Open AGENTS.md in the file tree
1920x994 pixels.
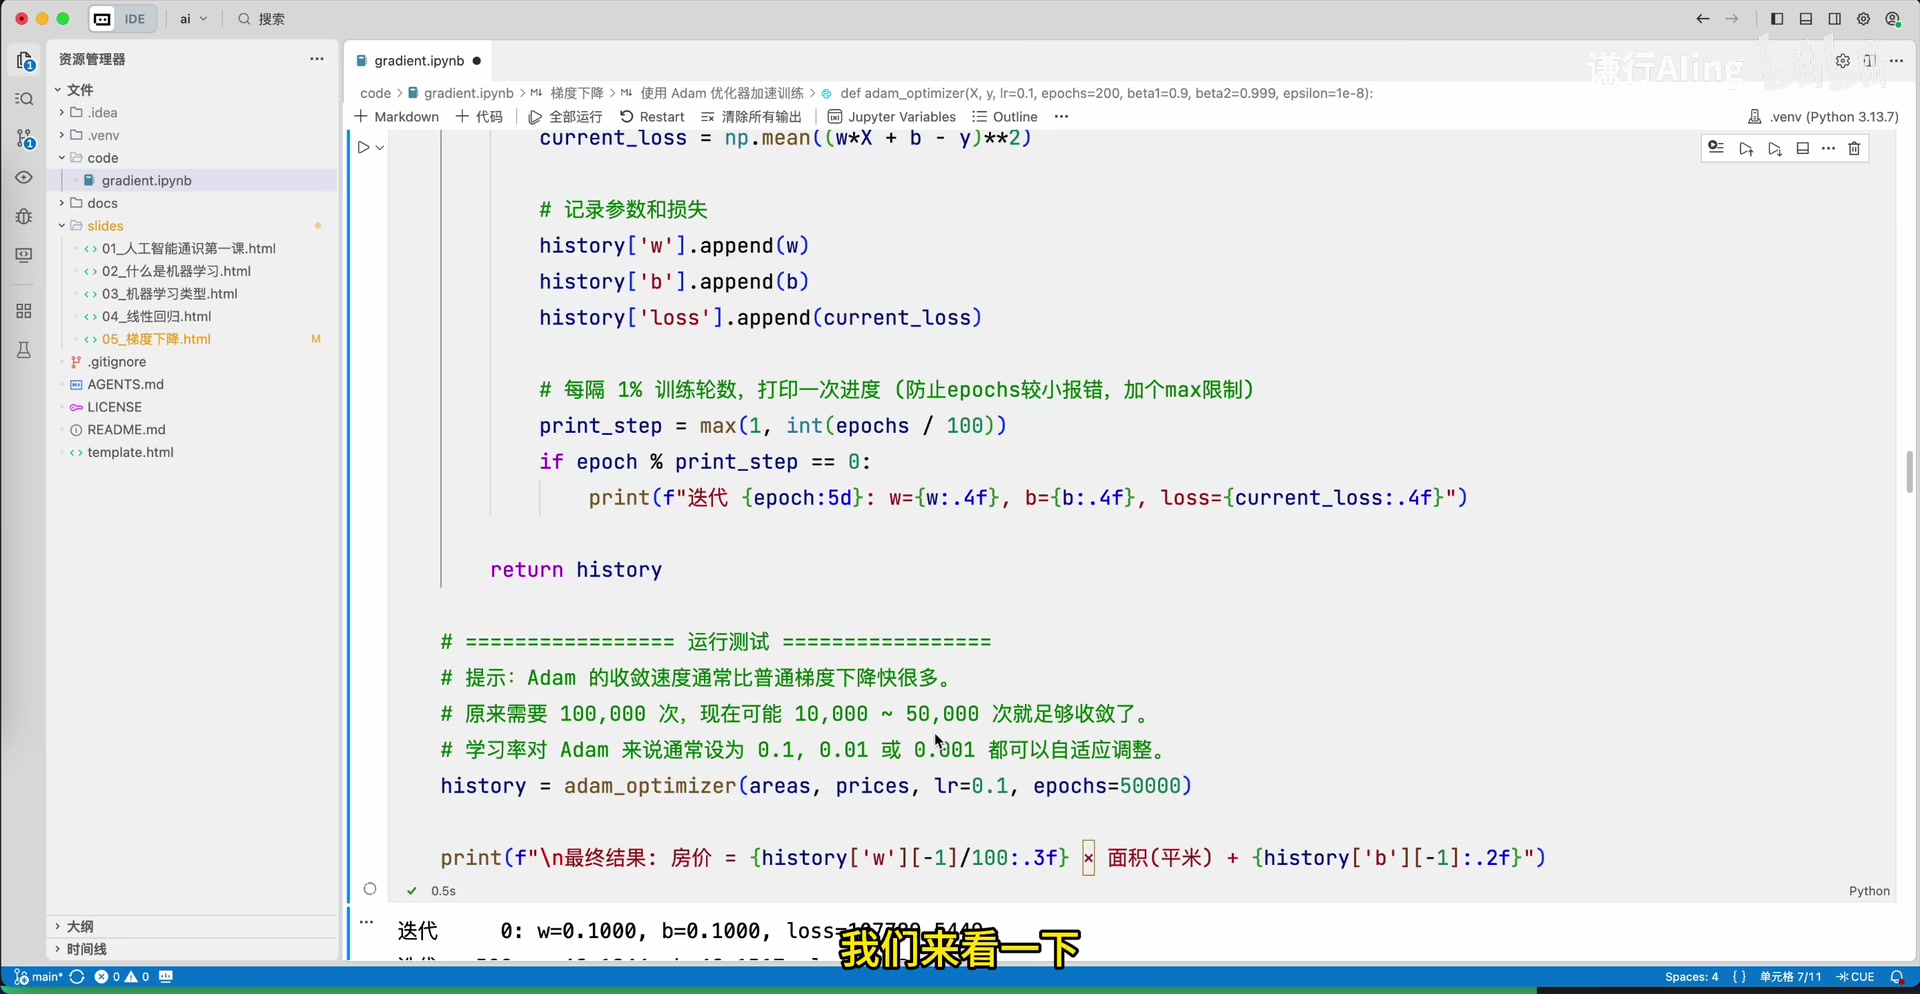[x=125, y=385]
